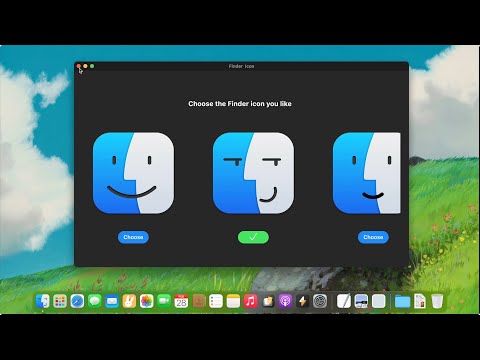Launch Music from the Dock

(x=251, y=301)
